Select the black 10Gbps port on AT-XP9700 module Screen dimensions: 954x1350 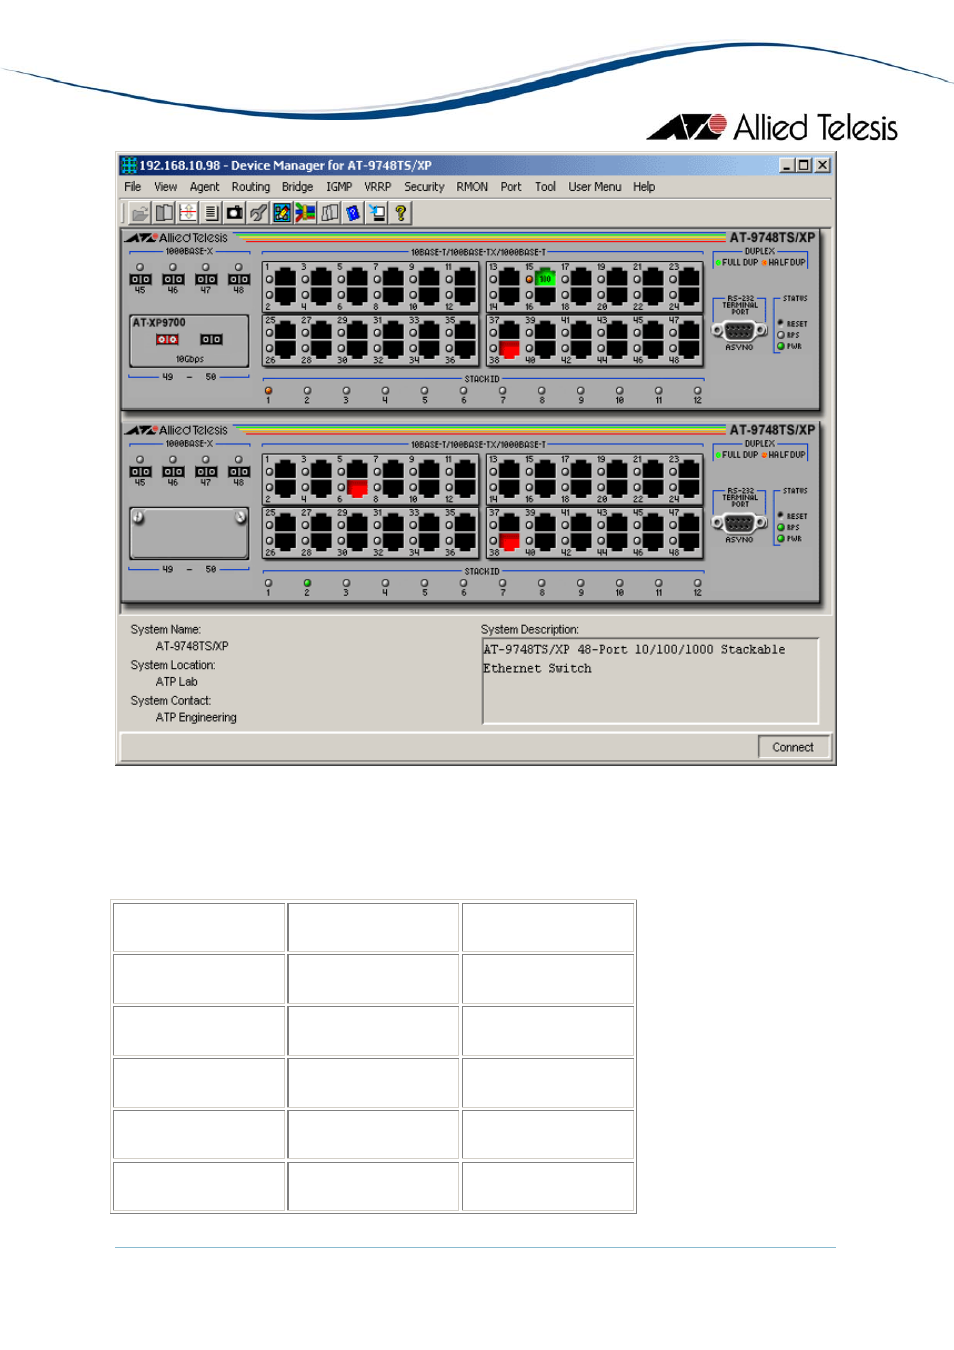point(211,340)
